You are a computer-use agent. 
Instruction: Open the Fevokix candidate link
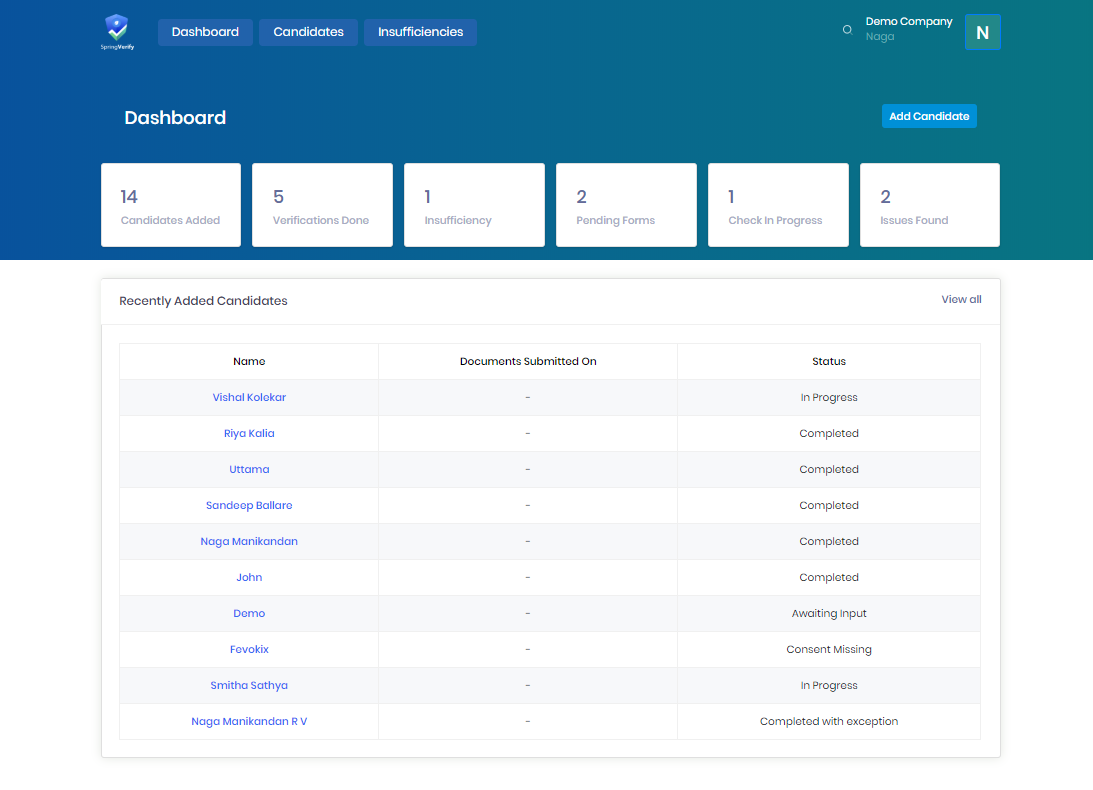click(x=249, y=649)
